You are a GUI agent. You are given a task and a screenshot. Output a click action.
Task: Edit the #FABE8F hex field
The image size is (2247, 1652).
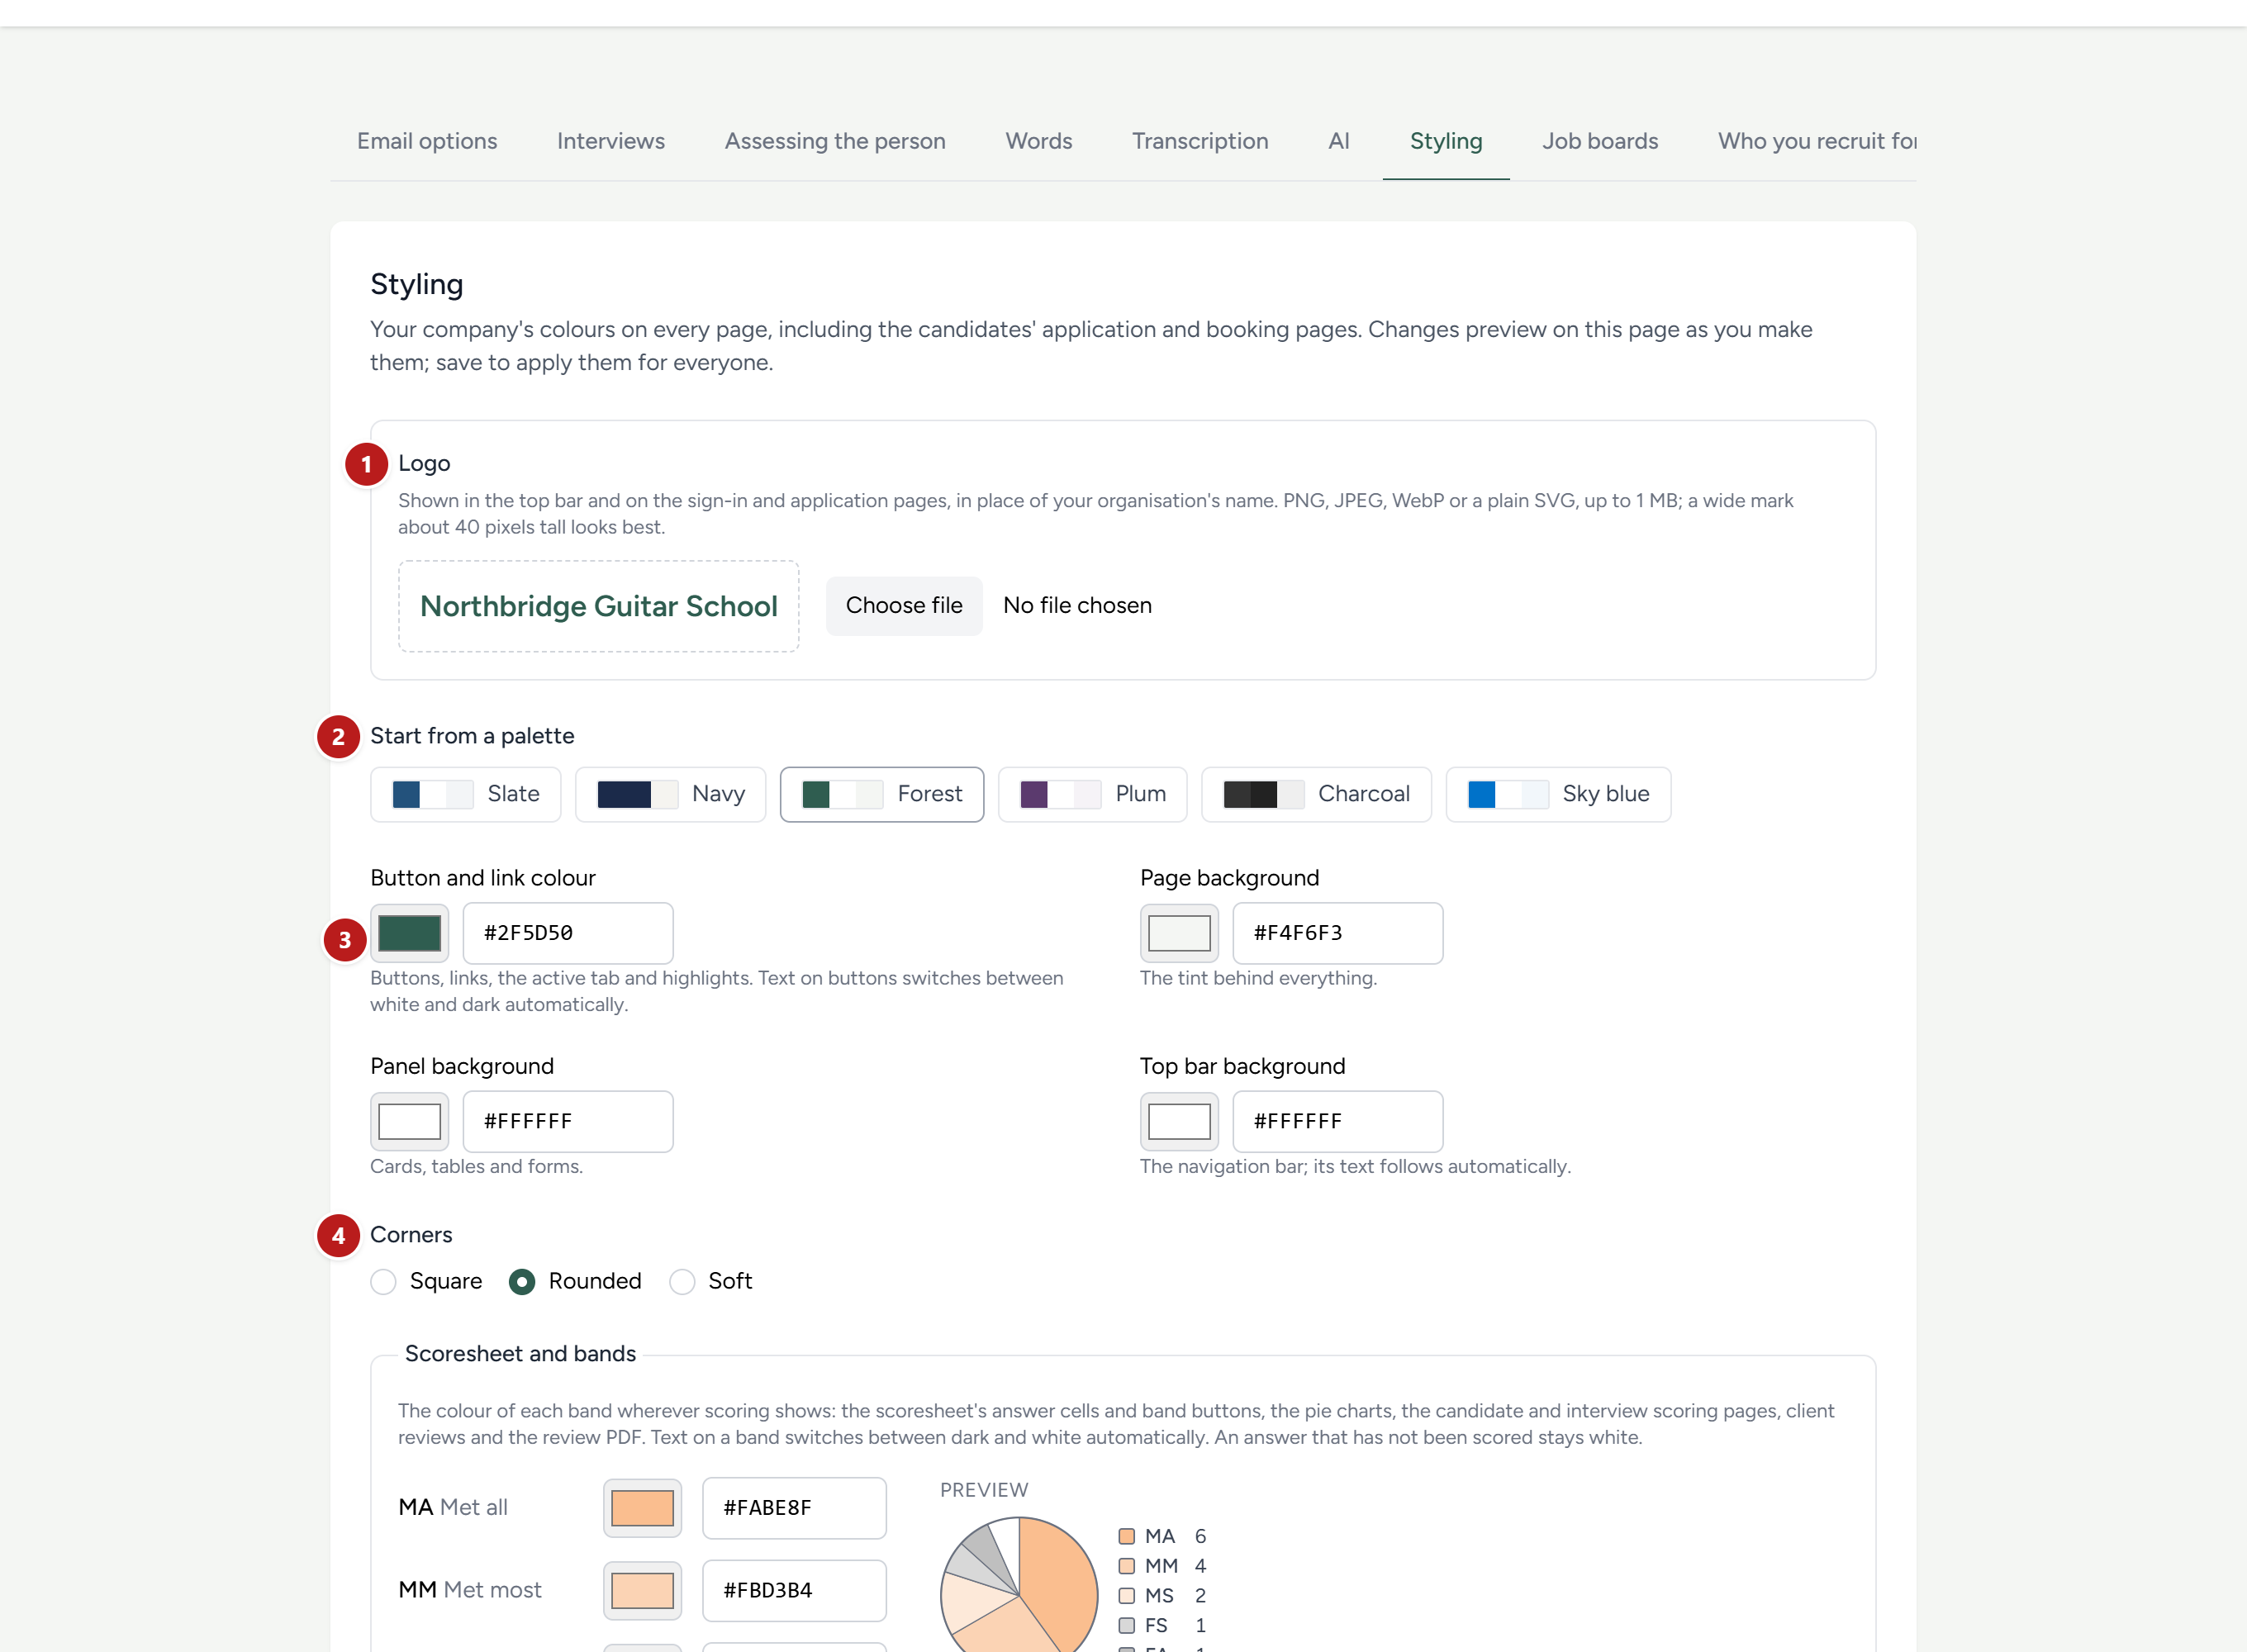pyautogui.click(x=794, y=1508)
